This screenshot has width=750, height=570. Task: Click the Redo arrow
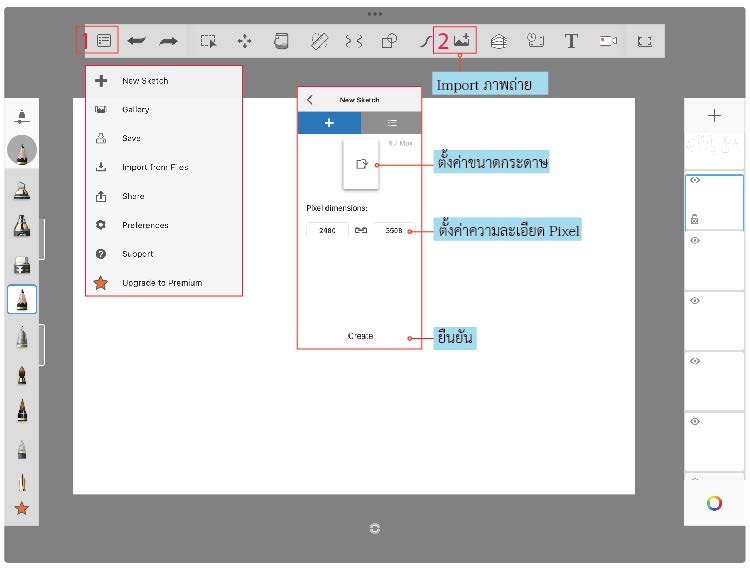pos(168,41)
